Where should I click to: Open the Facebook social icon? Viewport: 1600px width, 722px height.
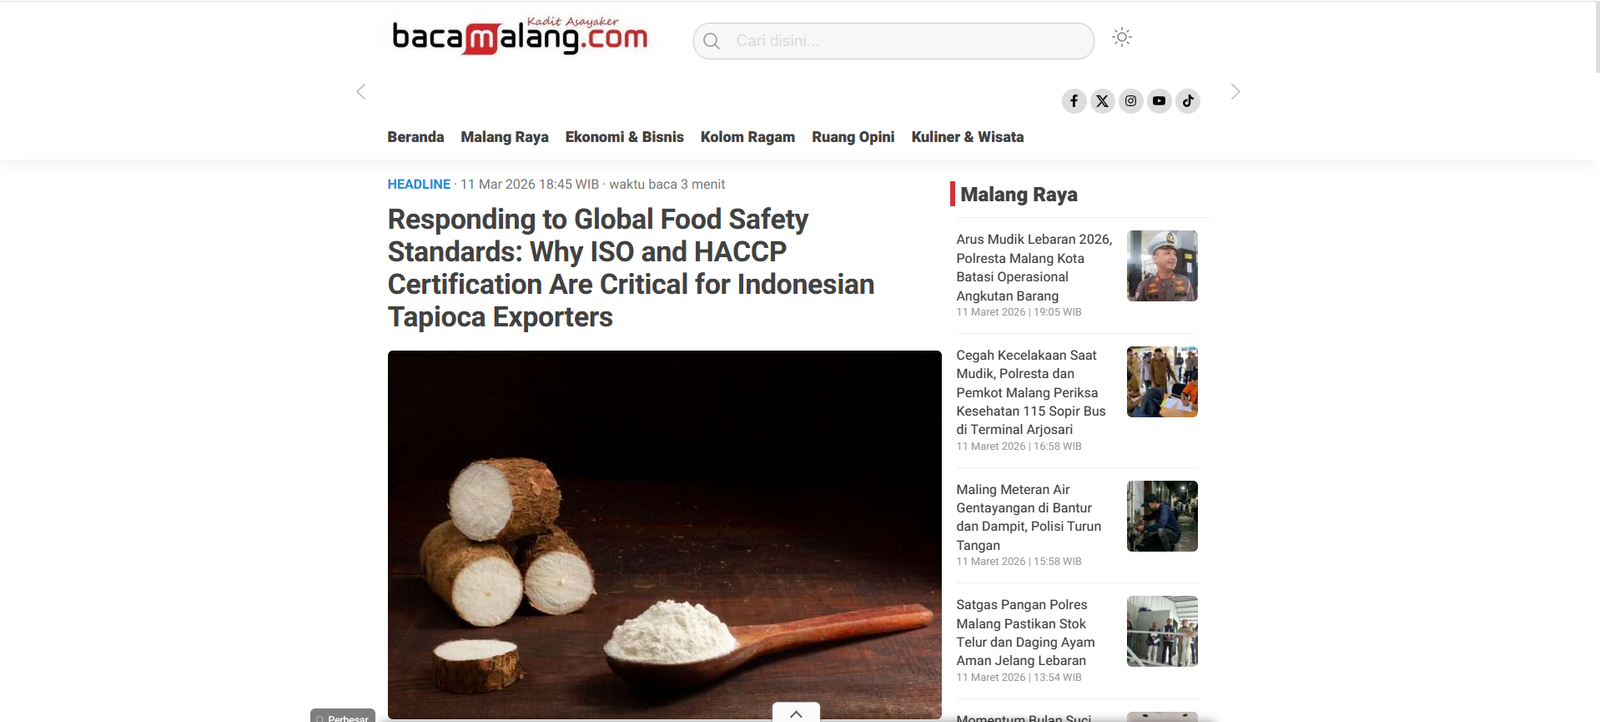click(1074, 101)
